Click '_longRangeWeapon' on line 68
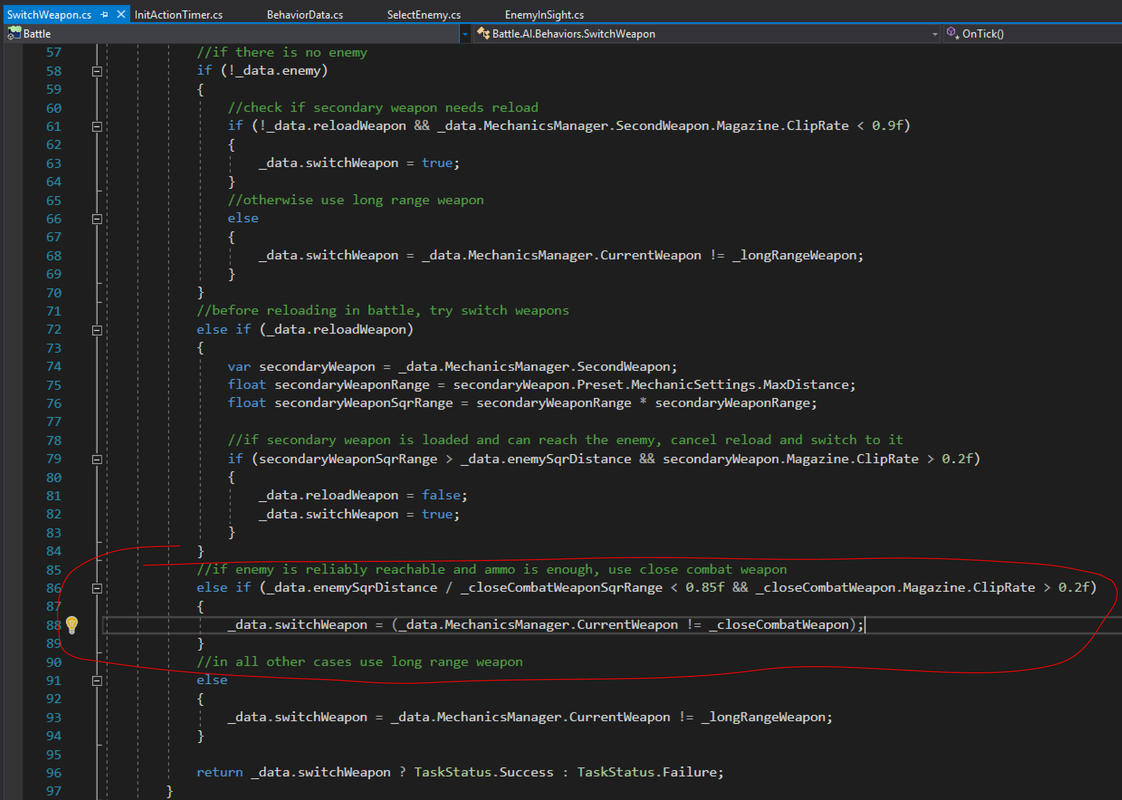Viewport: 1122px width, 800px height. 794,255
